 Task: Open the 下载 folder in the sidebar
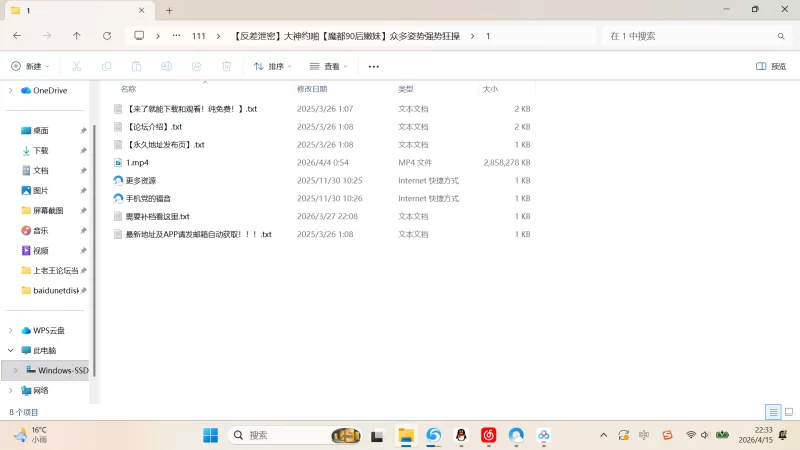(x=41, y=150)
